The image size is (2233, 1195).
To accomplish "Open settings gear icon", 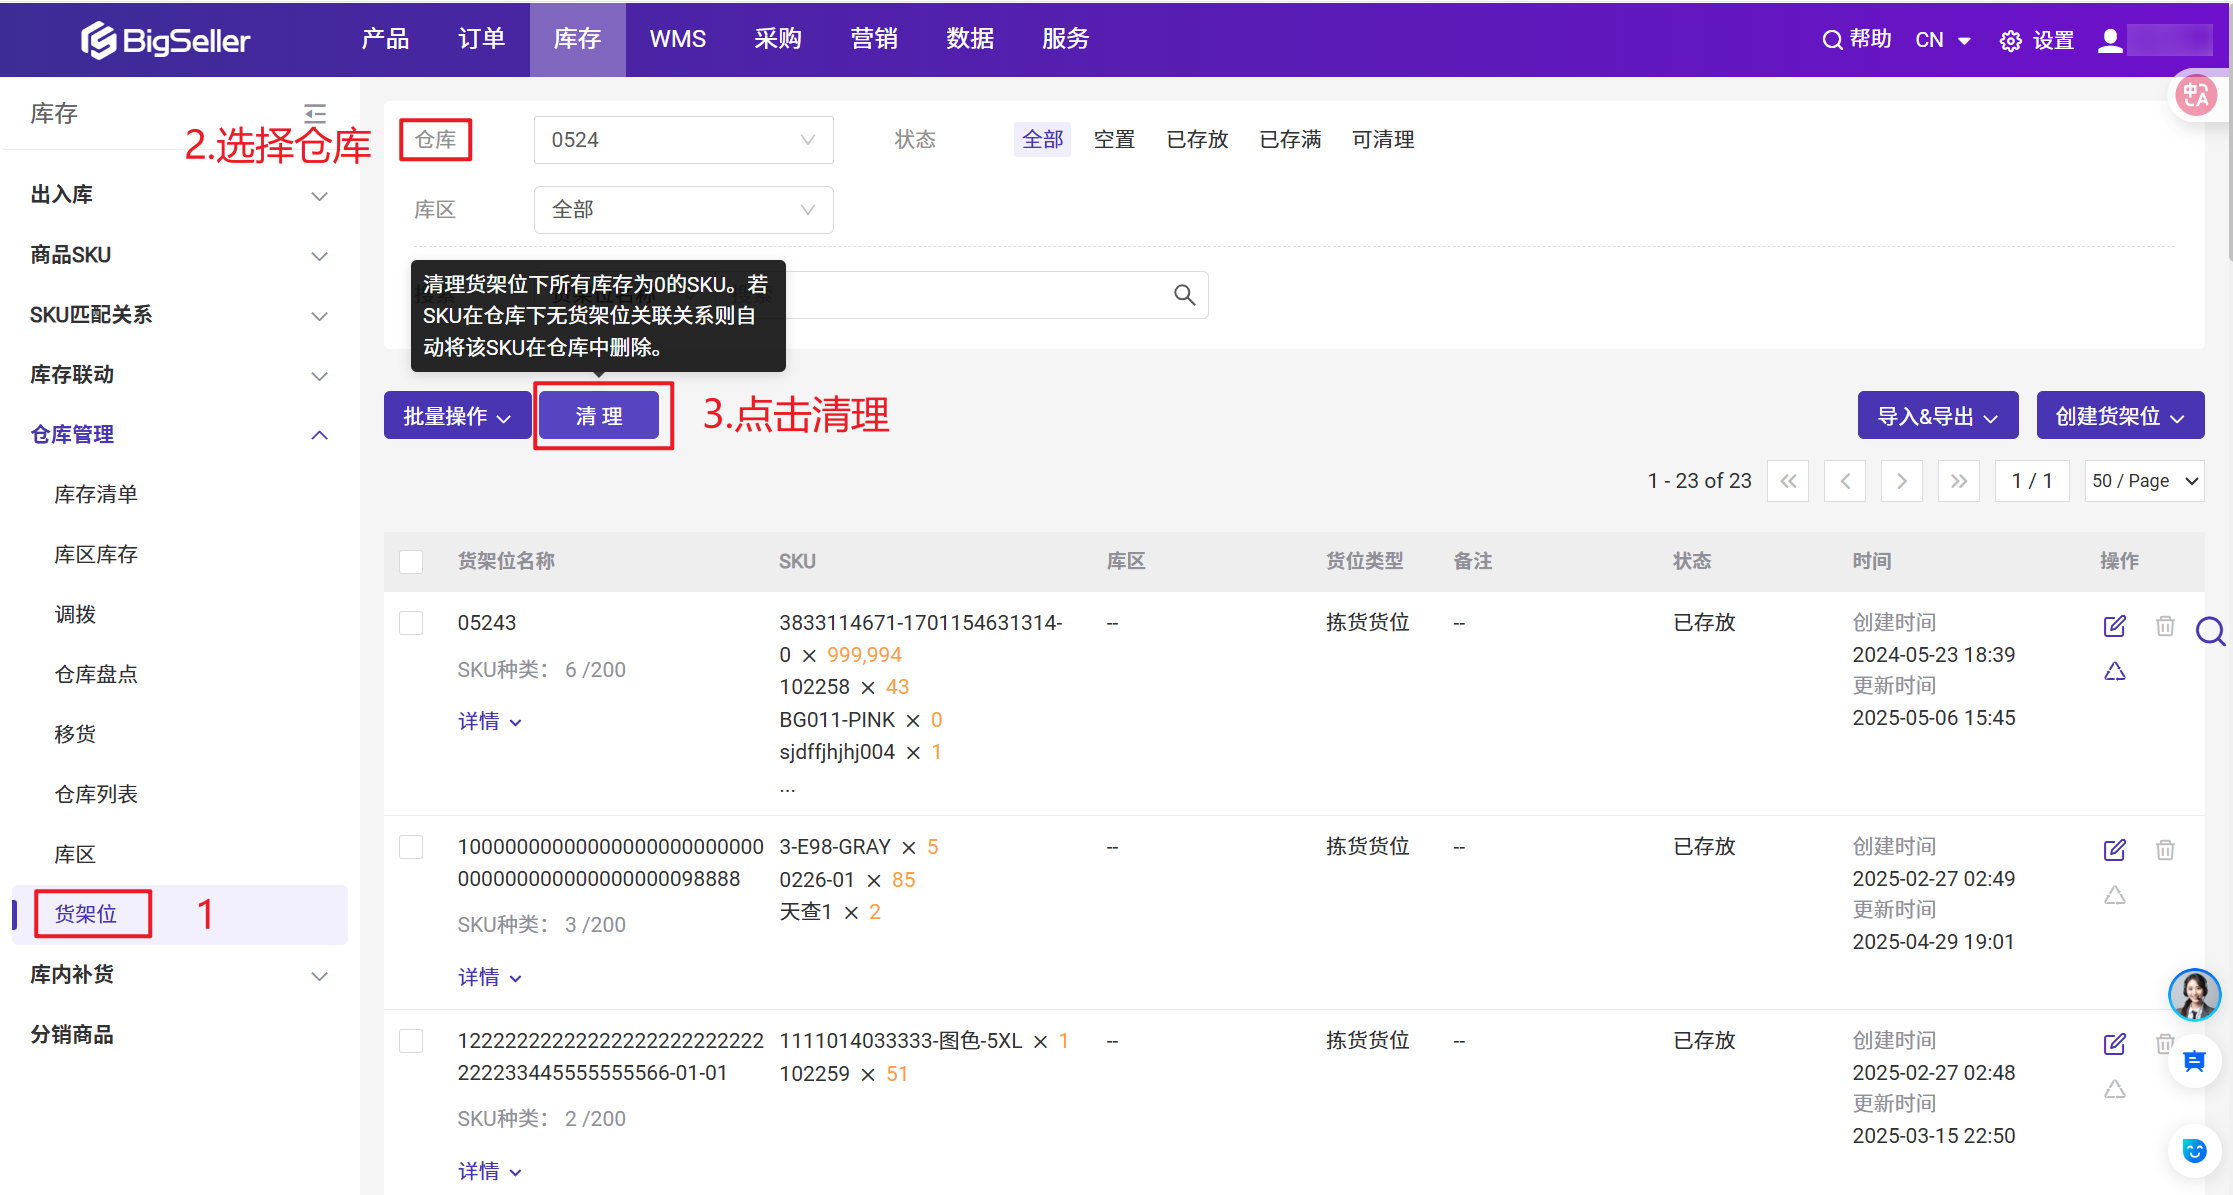I will click(x=2010, y=41).
